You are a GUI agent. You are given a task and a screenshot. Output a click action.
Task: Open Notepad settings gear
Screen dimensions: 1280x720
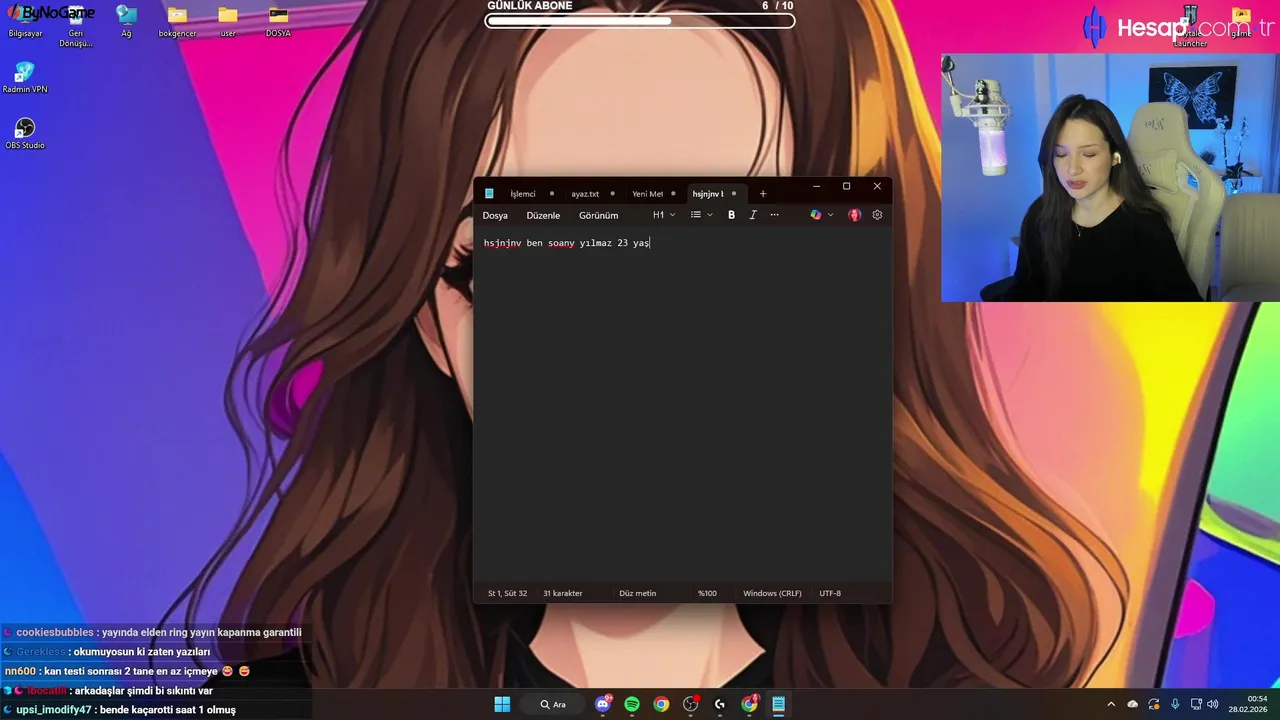coord(877,215)
